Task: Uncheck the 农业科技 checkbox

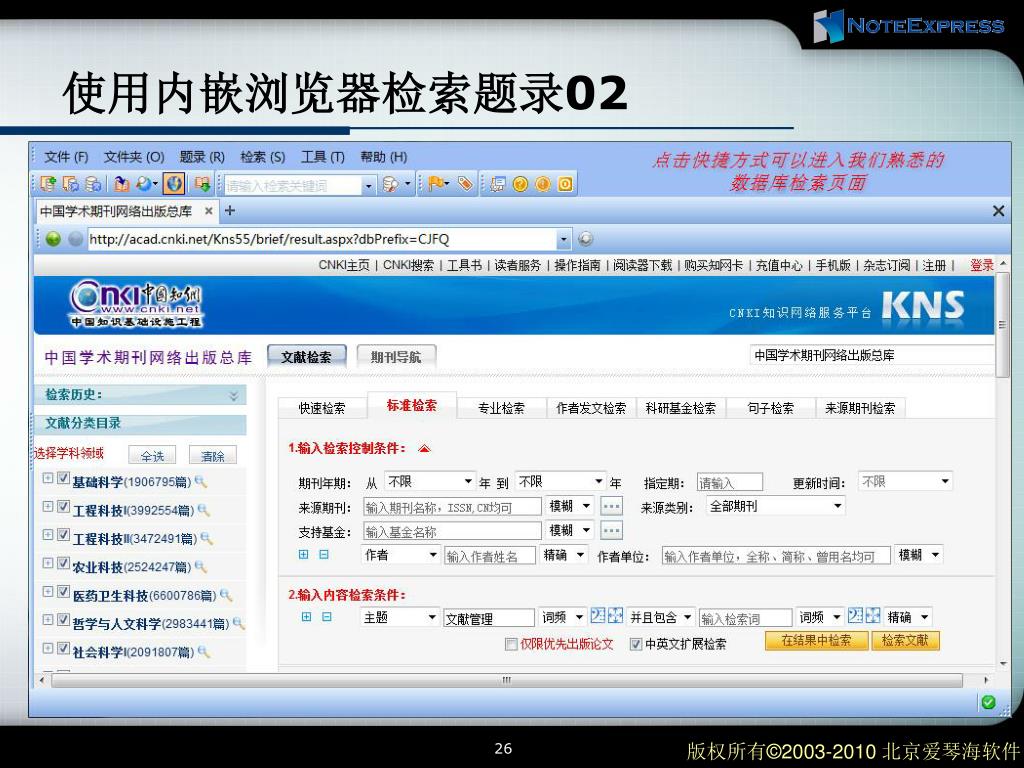Action: [63, 563]
